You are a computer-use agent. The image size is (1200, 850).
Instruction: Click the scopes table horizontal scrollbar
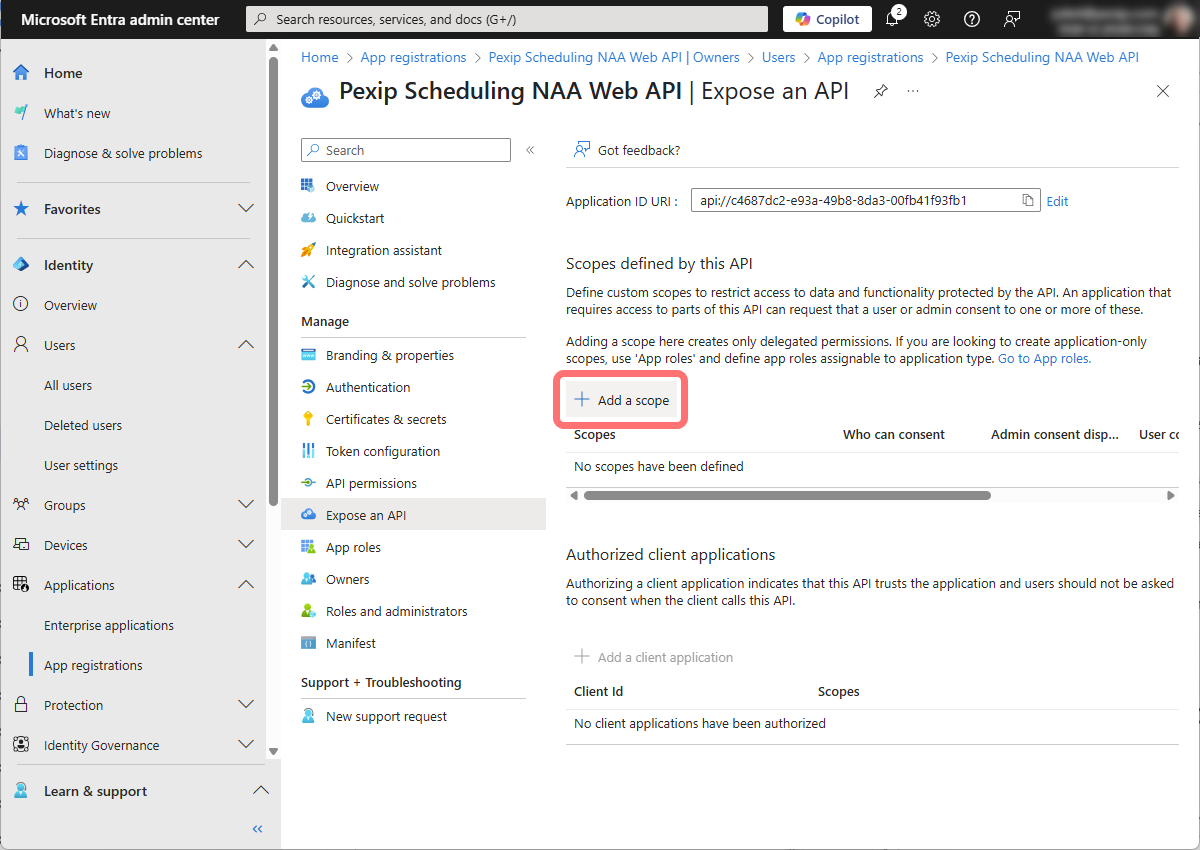(x=786, y=495)
